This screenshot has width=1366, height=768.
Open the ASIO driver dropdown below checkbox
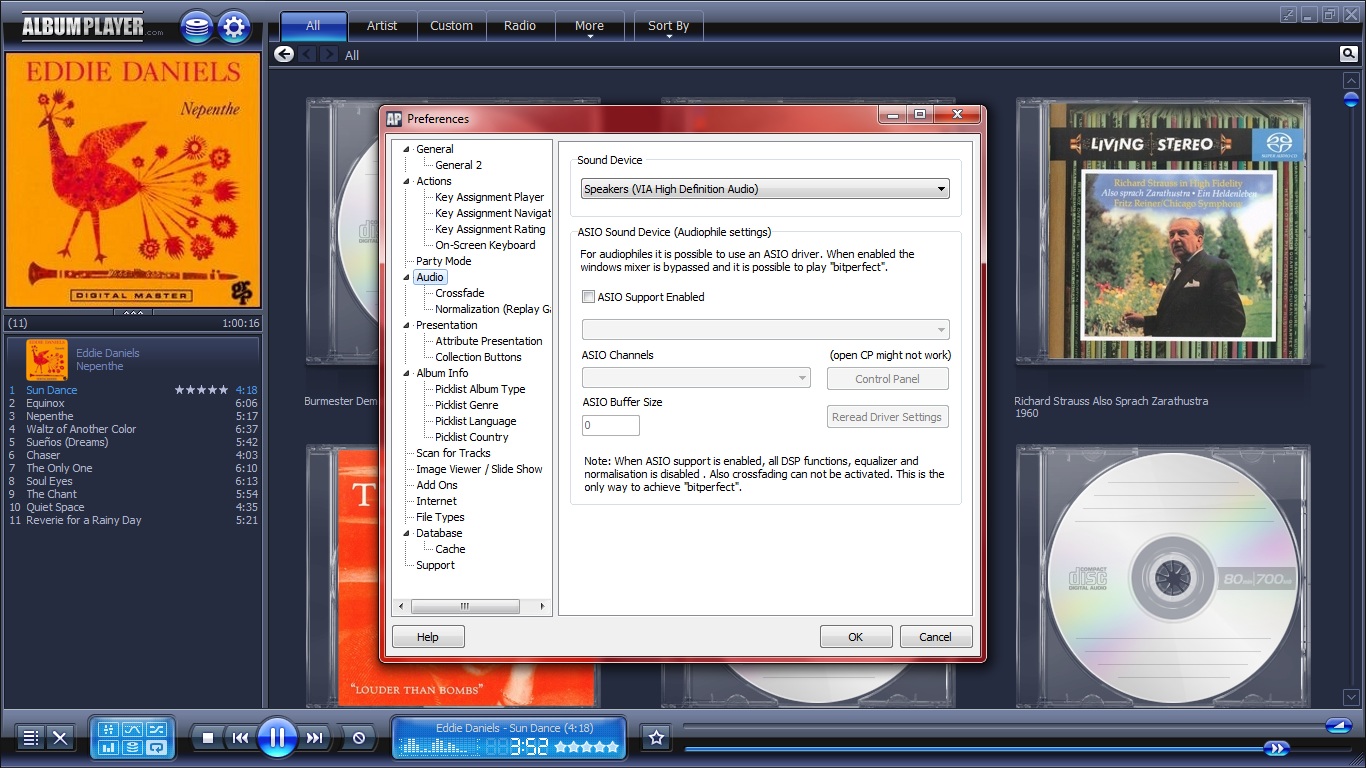tap(765, 330)
